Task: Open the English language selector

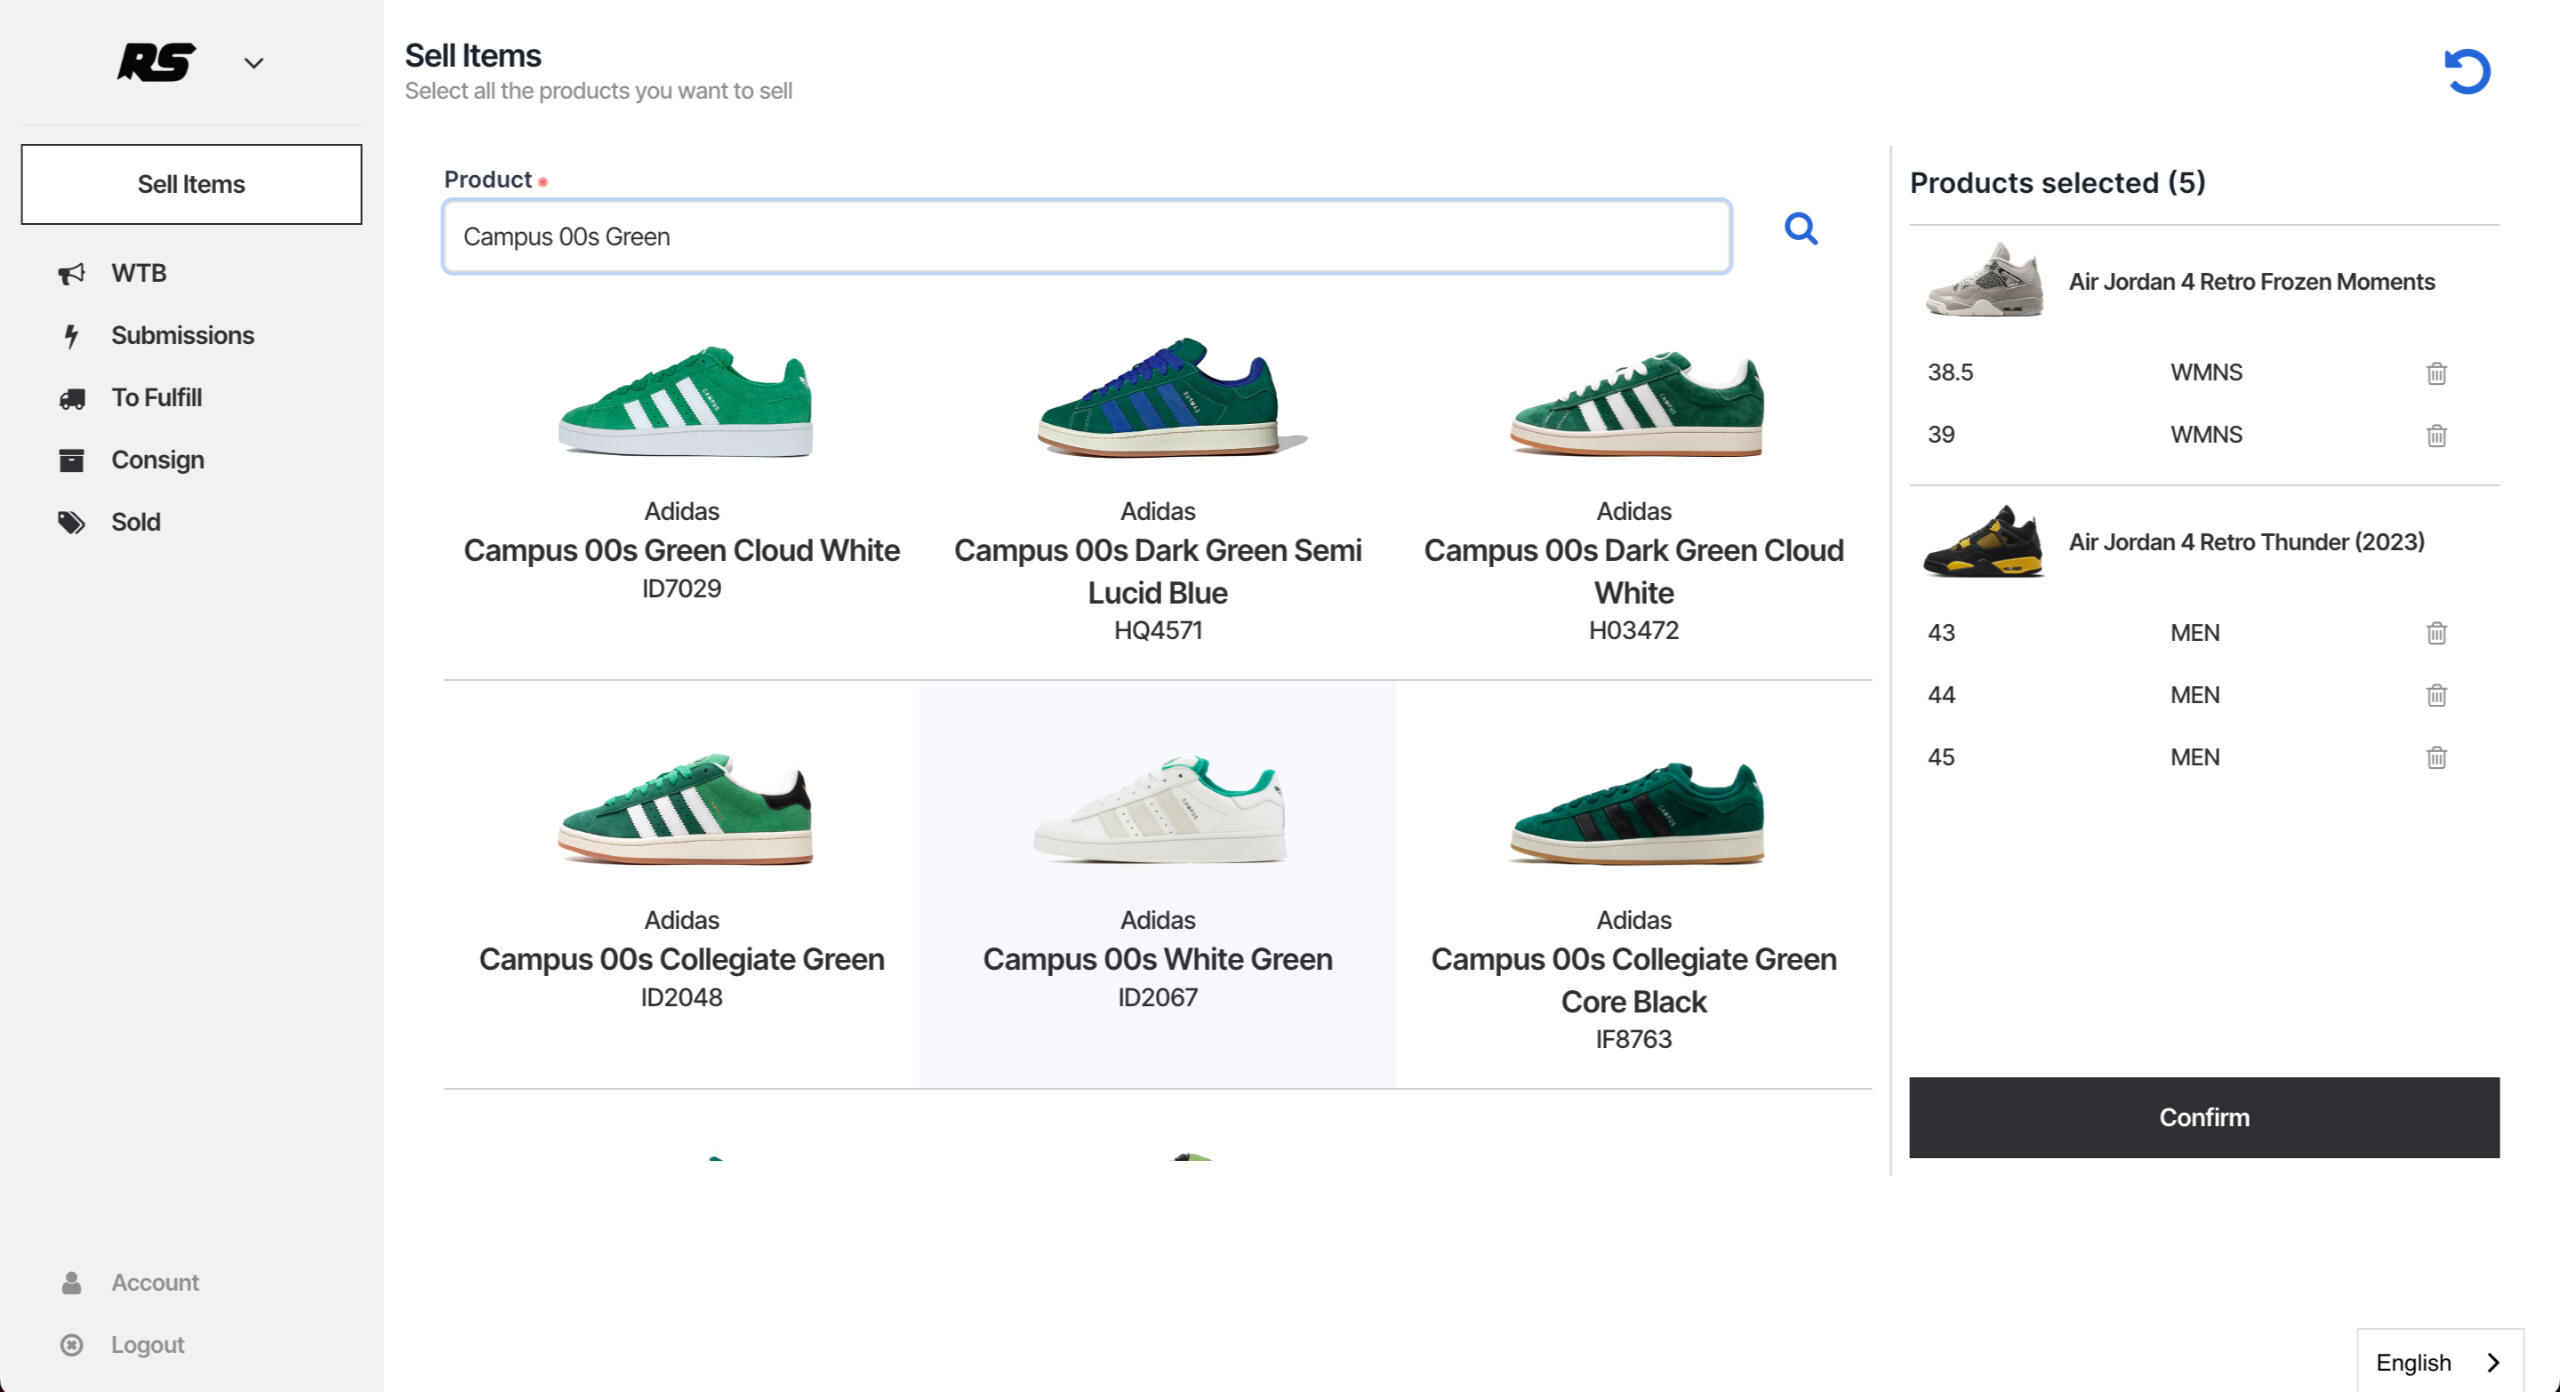Action: tap(2438, 1362)
